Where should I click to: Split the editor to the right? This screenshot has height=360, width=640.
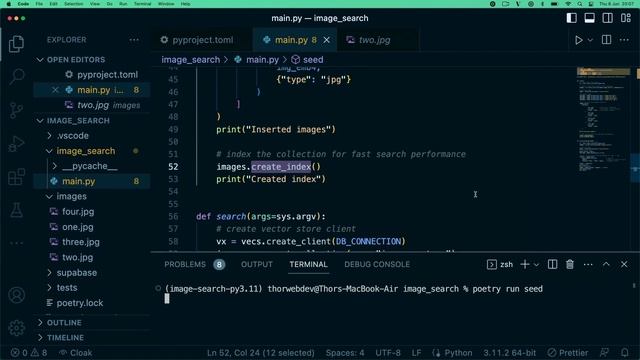[x=607, y=40]
